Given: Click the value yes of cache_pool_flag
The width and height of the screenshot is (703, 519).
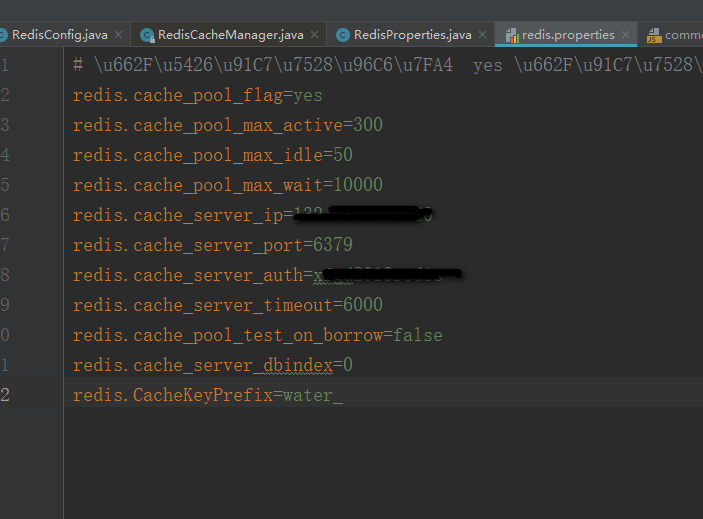Looking at the screenshot, I should 308,95.
